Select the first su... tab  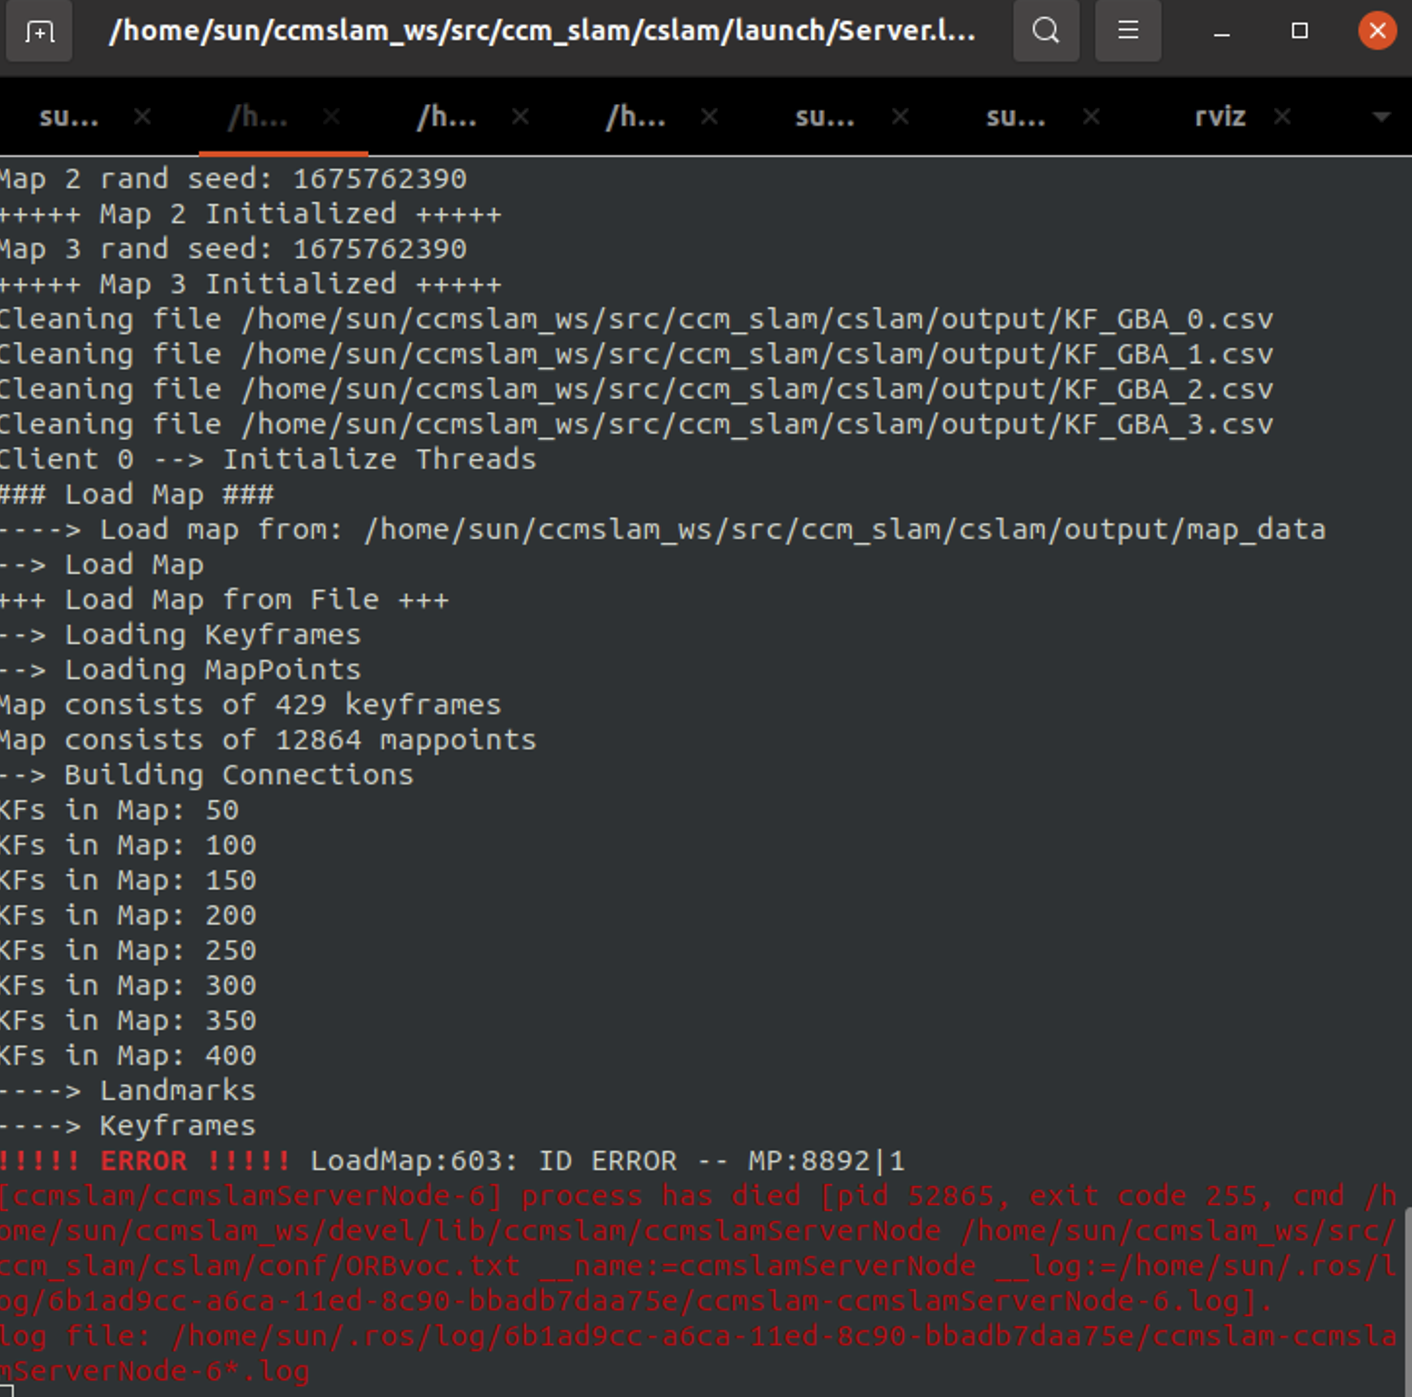tap(69, 117)
